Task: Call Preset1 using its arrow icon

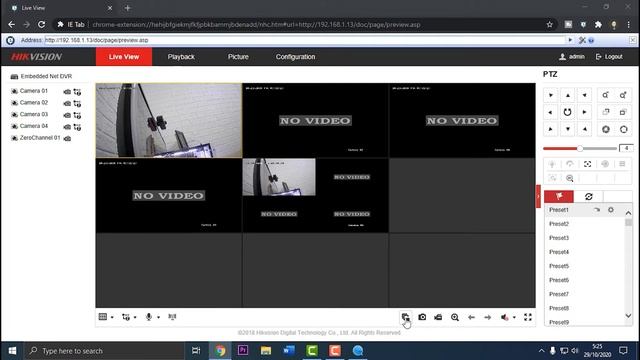Action: click(x=597, y=210)
